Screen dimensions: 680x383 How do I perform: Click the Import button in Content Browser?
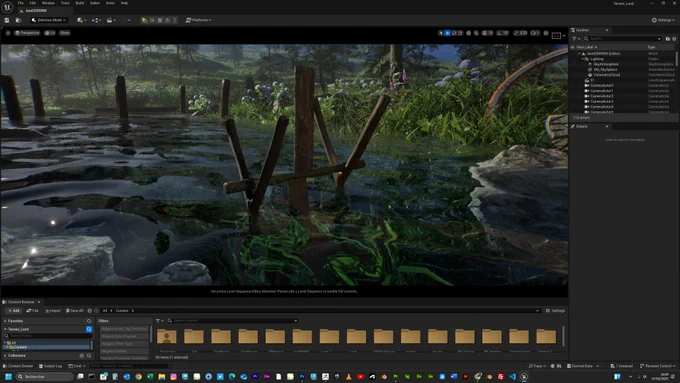click(53, 311)
